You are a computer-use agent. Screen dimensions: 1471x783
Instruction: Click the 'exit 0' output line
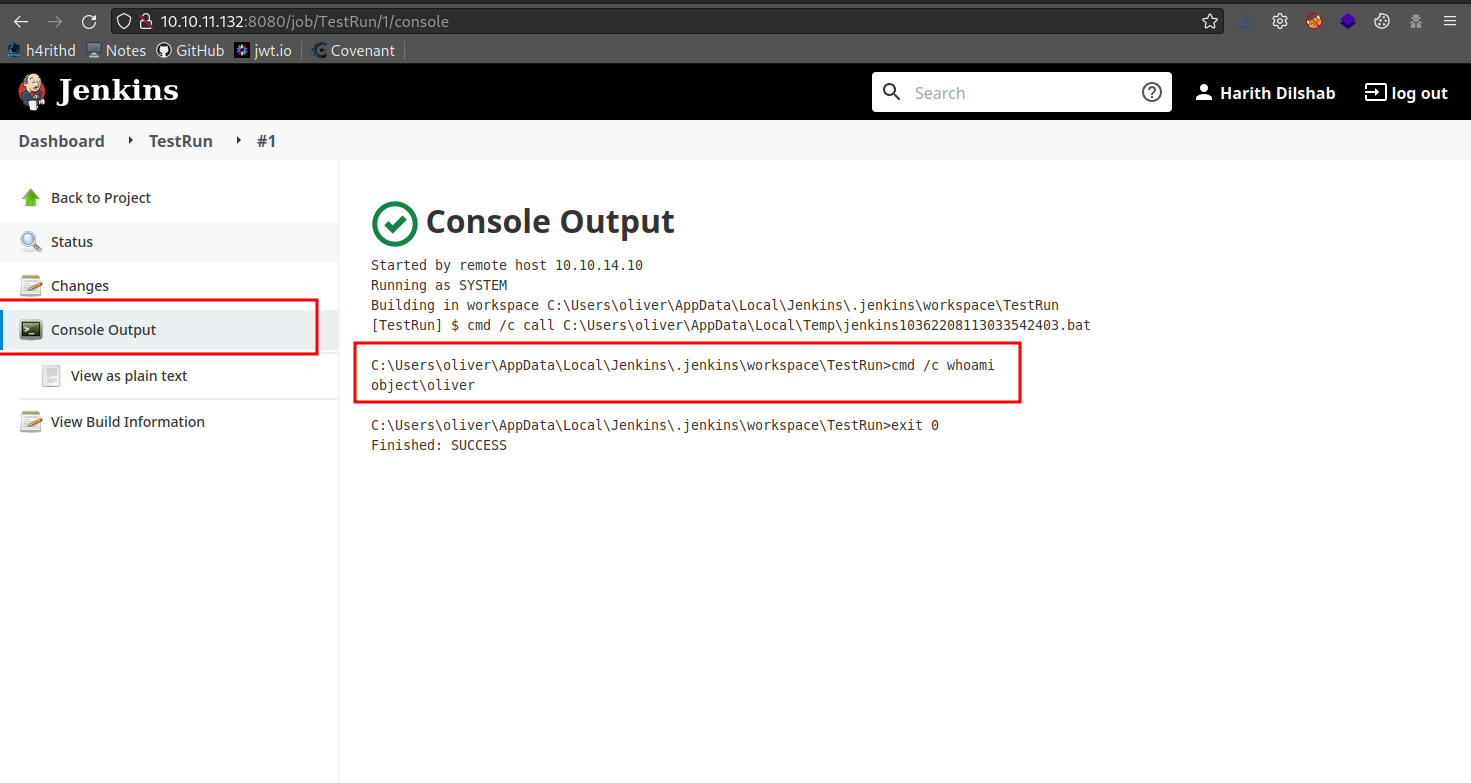click(655, 426)
